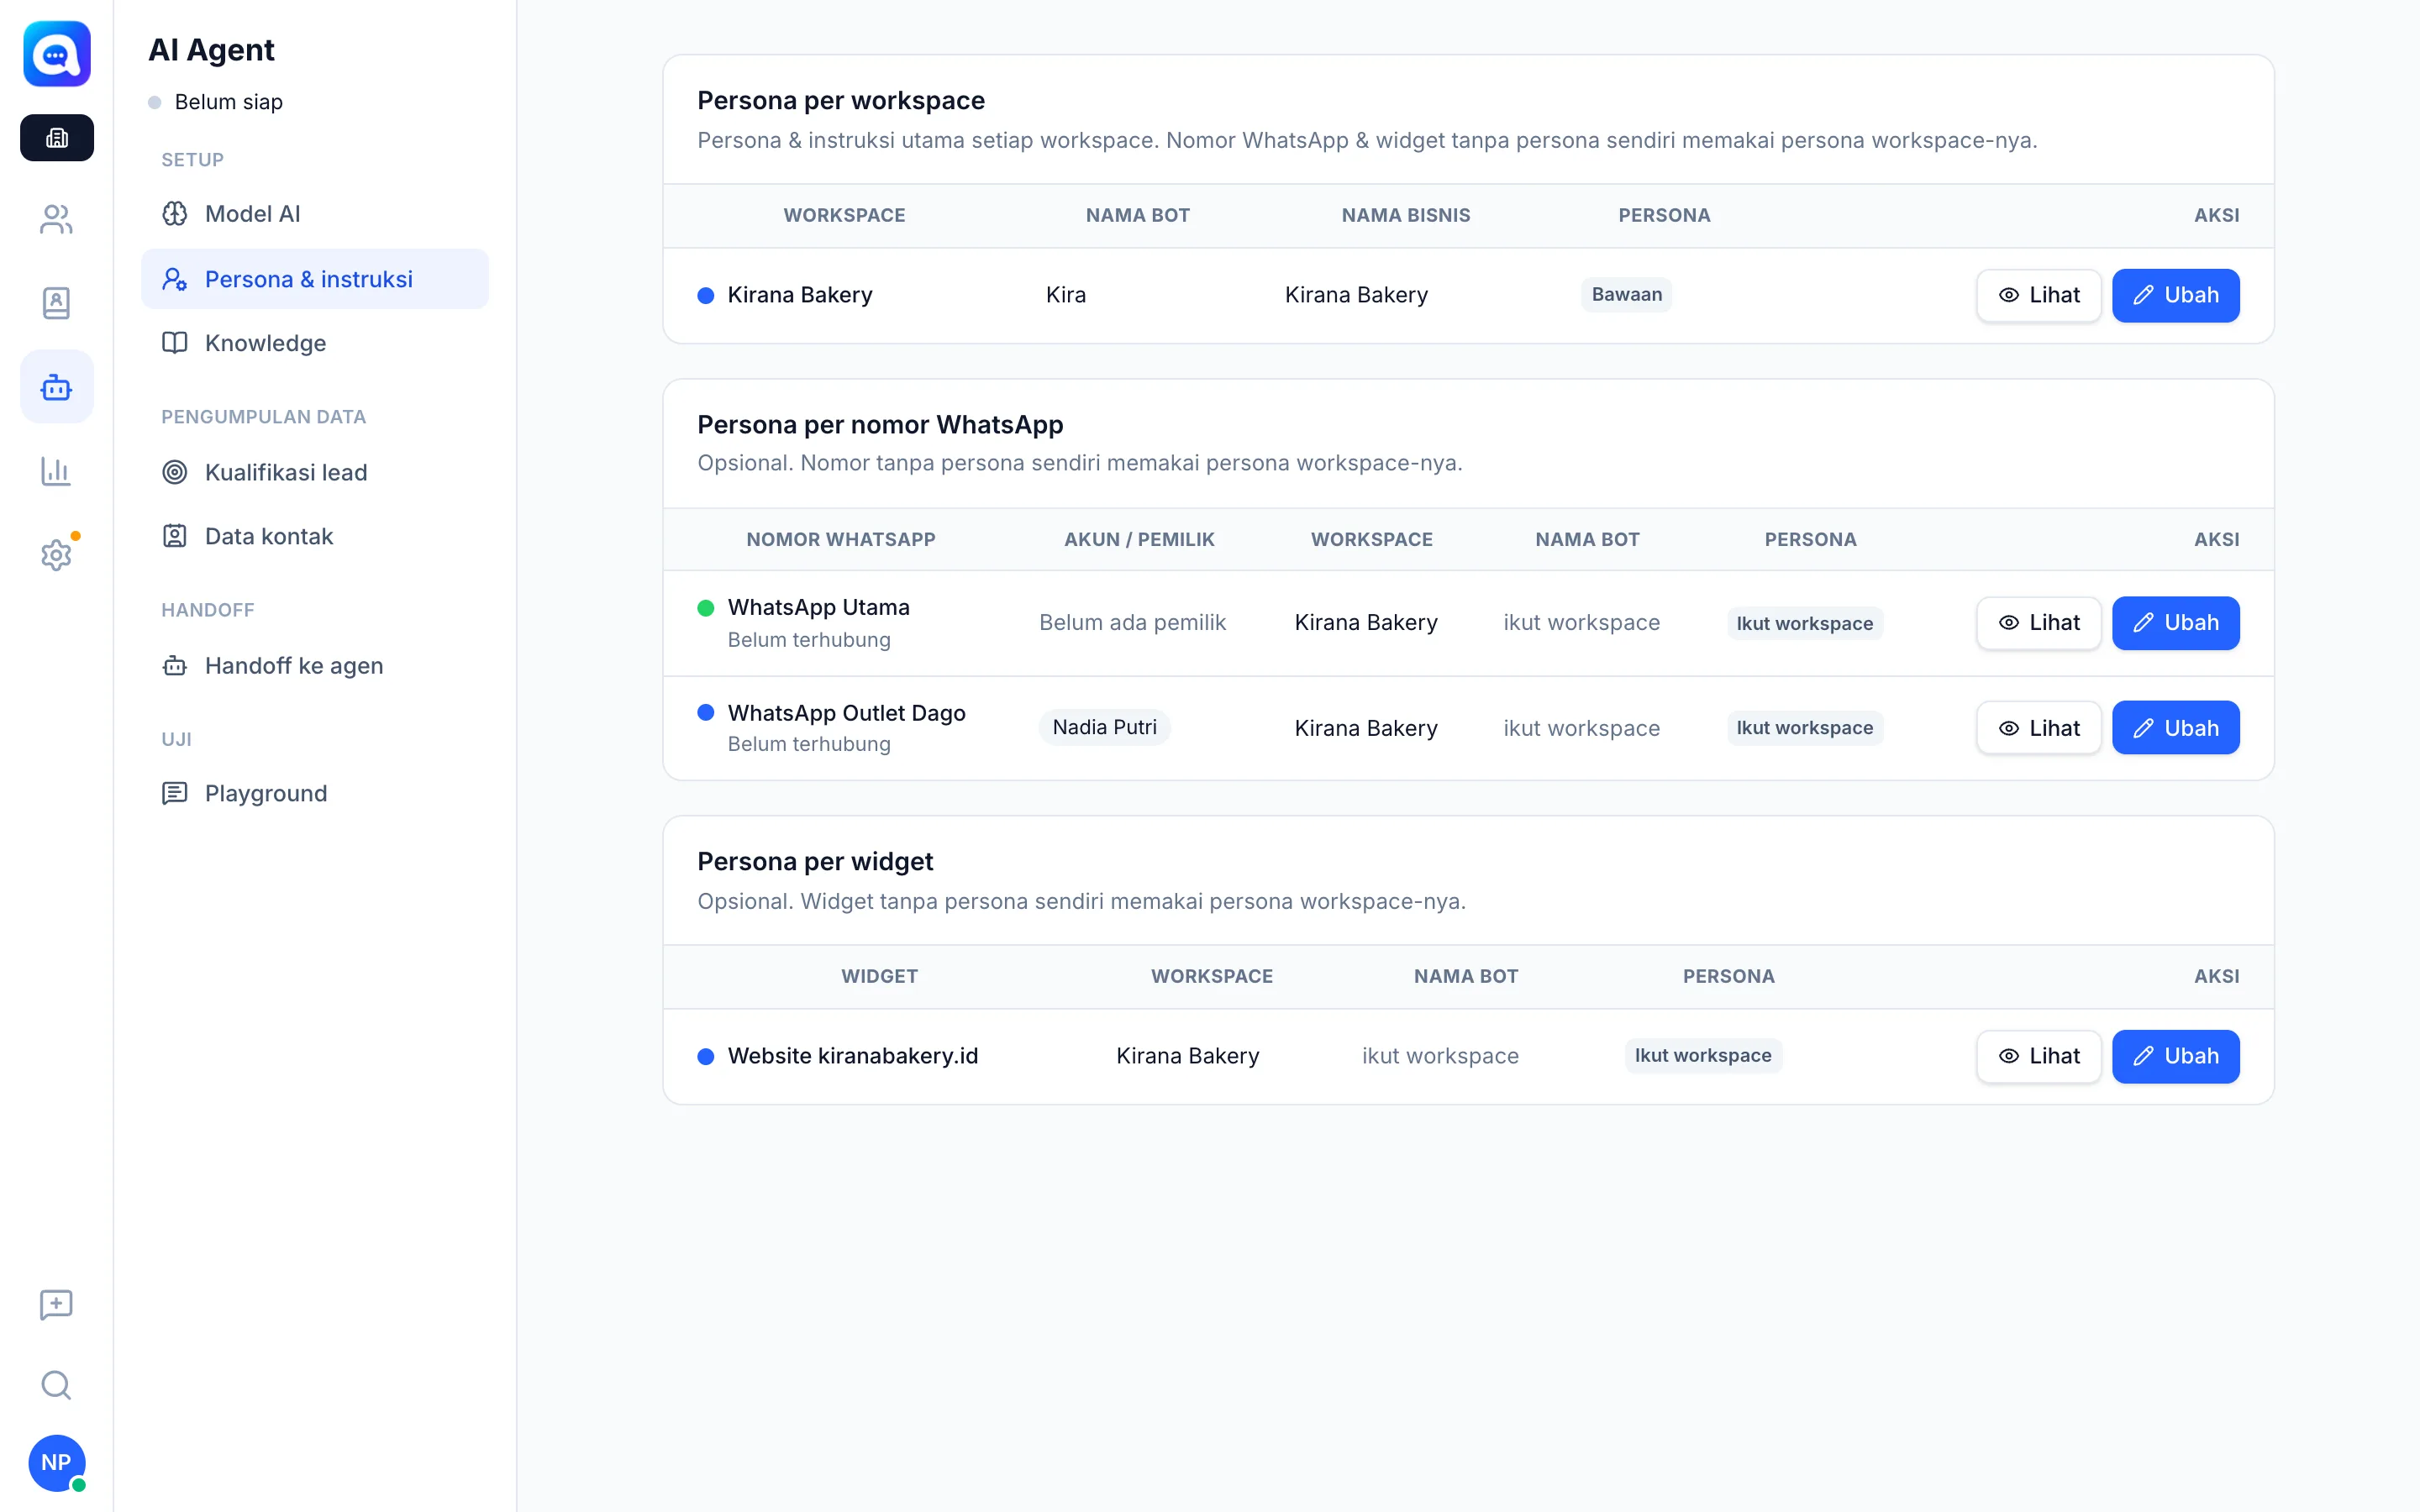Image resolution: width=2420 pixels, height=1512 pixels.
Task: Click the Website kiranabakery.id widget name
Action: click(x=852, y=1056)
